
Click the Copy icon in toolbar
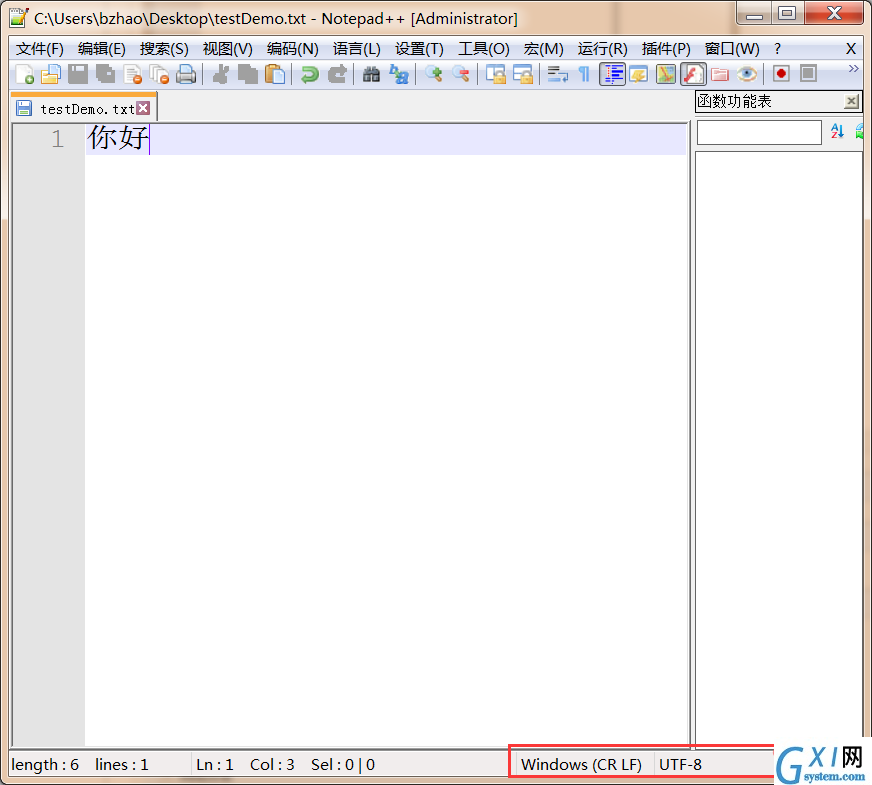[247, 74]
